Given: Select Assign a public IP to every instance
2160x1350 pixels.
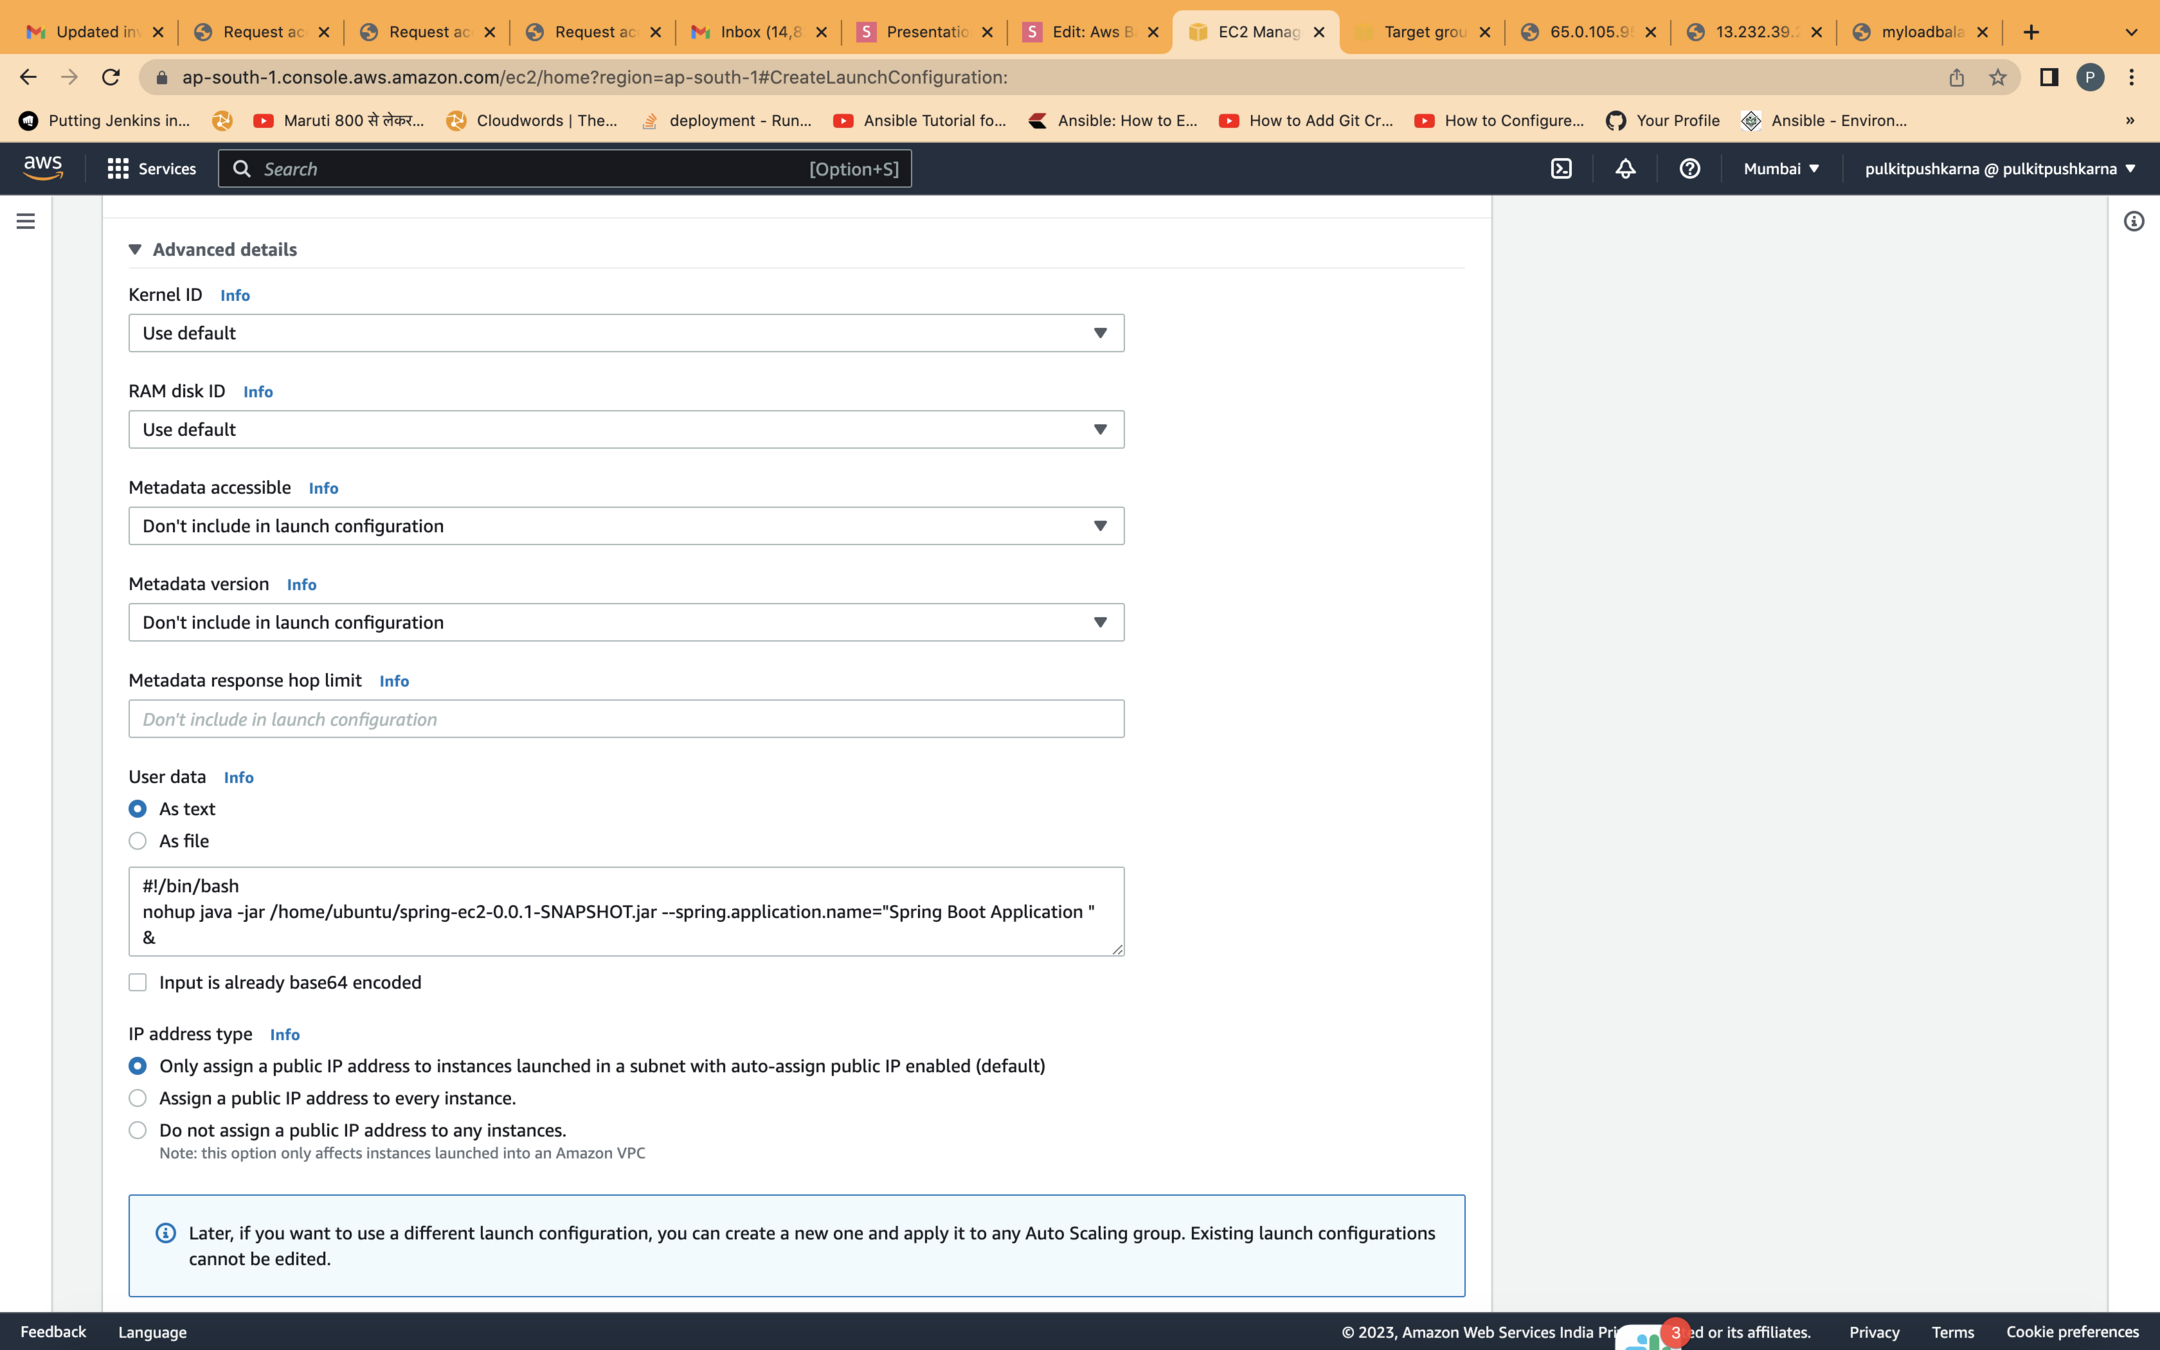Looking at the screenshot, I should tap(138, 1098).
